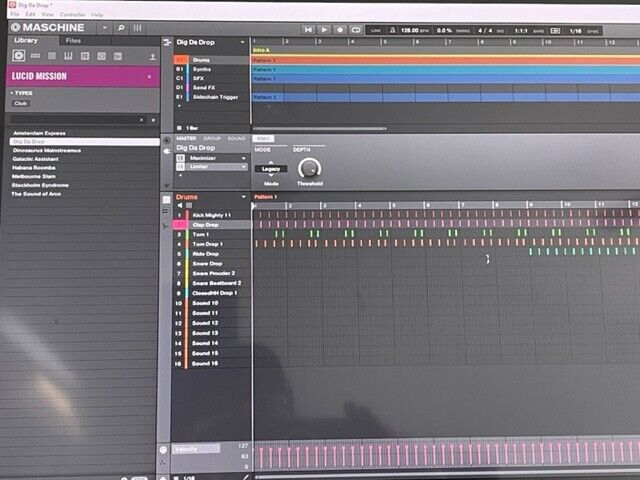Switch to the Files tab
Image resolution: width=640 pixels, height=480 pixels.
click(73, 40)
